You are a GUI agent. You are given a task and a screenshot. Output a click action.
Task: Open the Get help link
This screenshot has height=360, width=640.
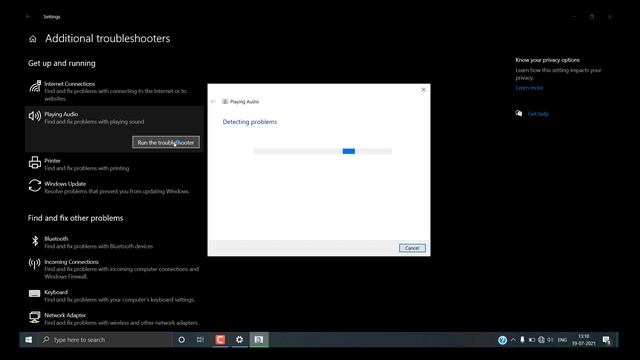coord(538,114)
